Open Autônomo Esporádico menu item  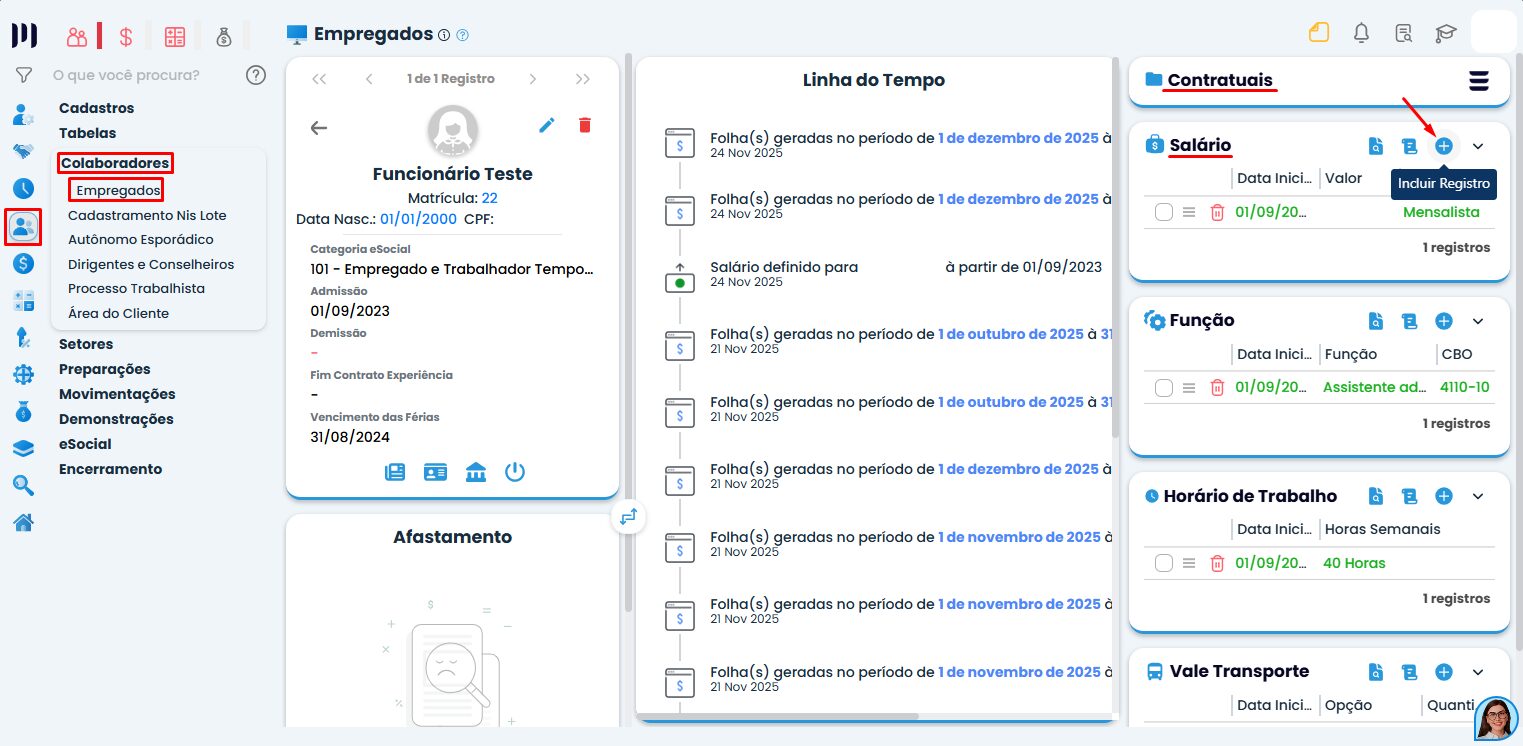pos(140,240)
